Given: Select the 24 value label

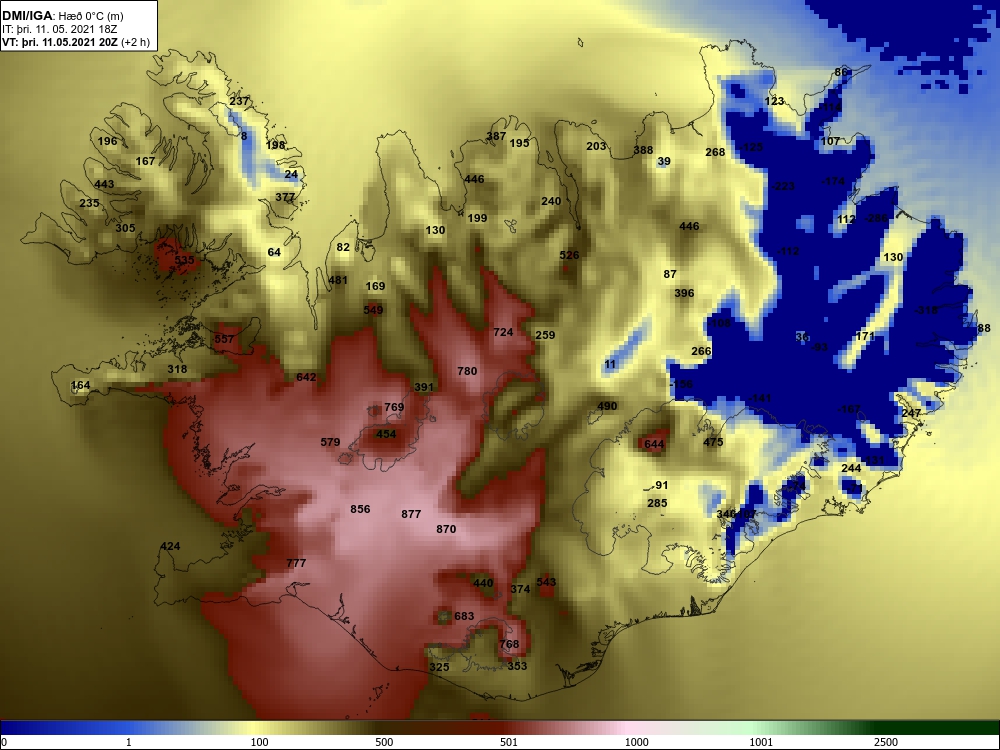Looking at the screenshot, I should pyautogui.click(x=291, y=174).
